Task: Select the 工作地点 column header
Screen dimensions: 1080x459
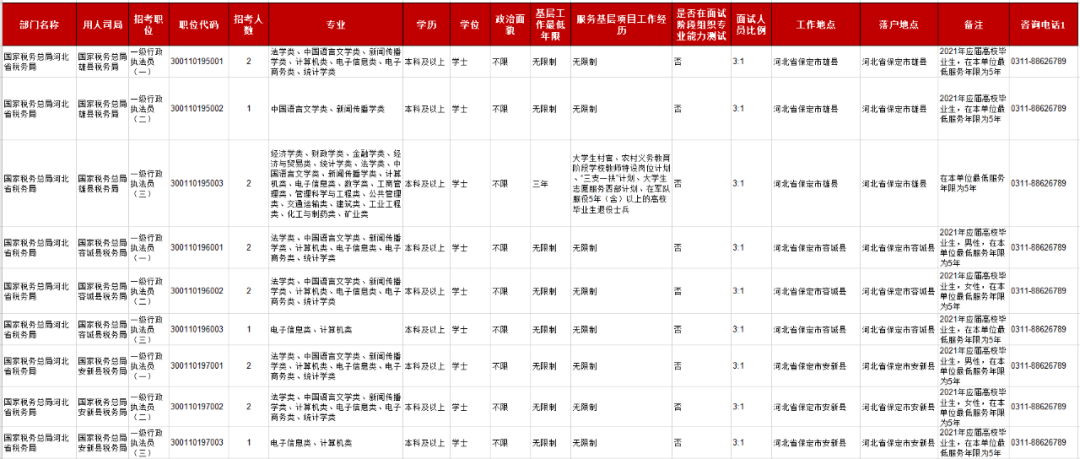Action: tap(816, 24)
